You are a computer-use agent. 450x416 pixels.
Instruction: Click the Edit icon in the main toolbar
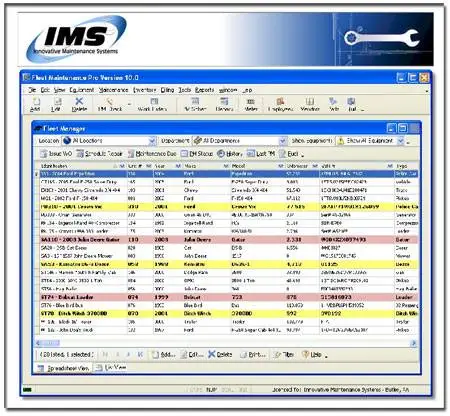[x=56, y=104]
